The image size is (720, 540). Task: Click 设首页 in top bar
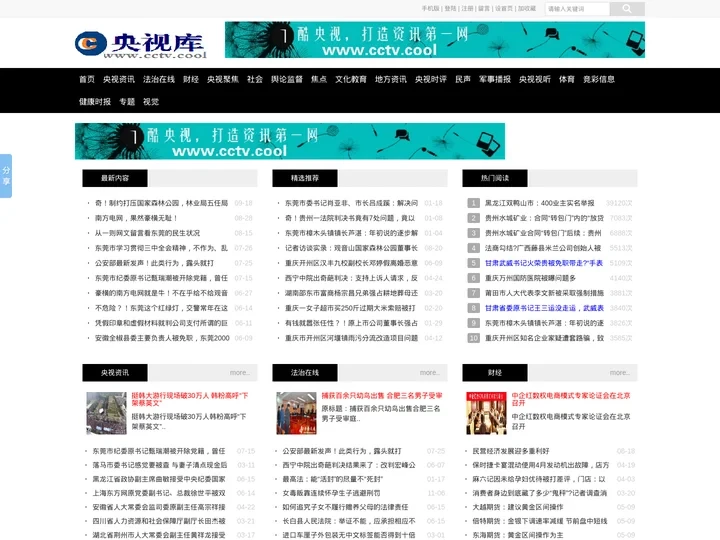pyautogui.click(x=504, y=8)
